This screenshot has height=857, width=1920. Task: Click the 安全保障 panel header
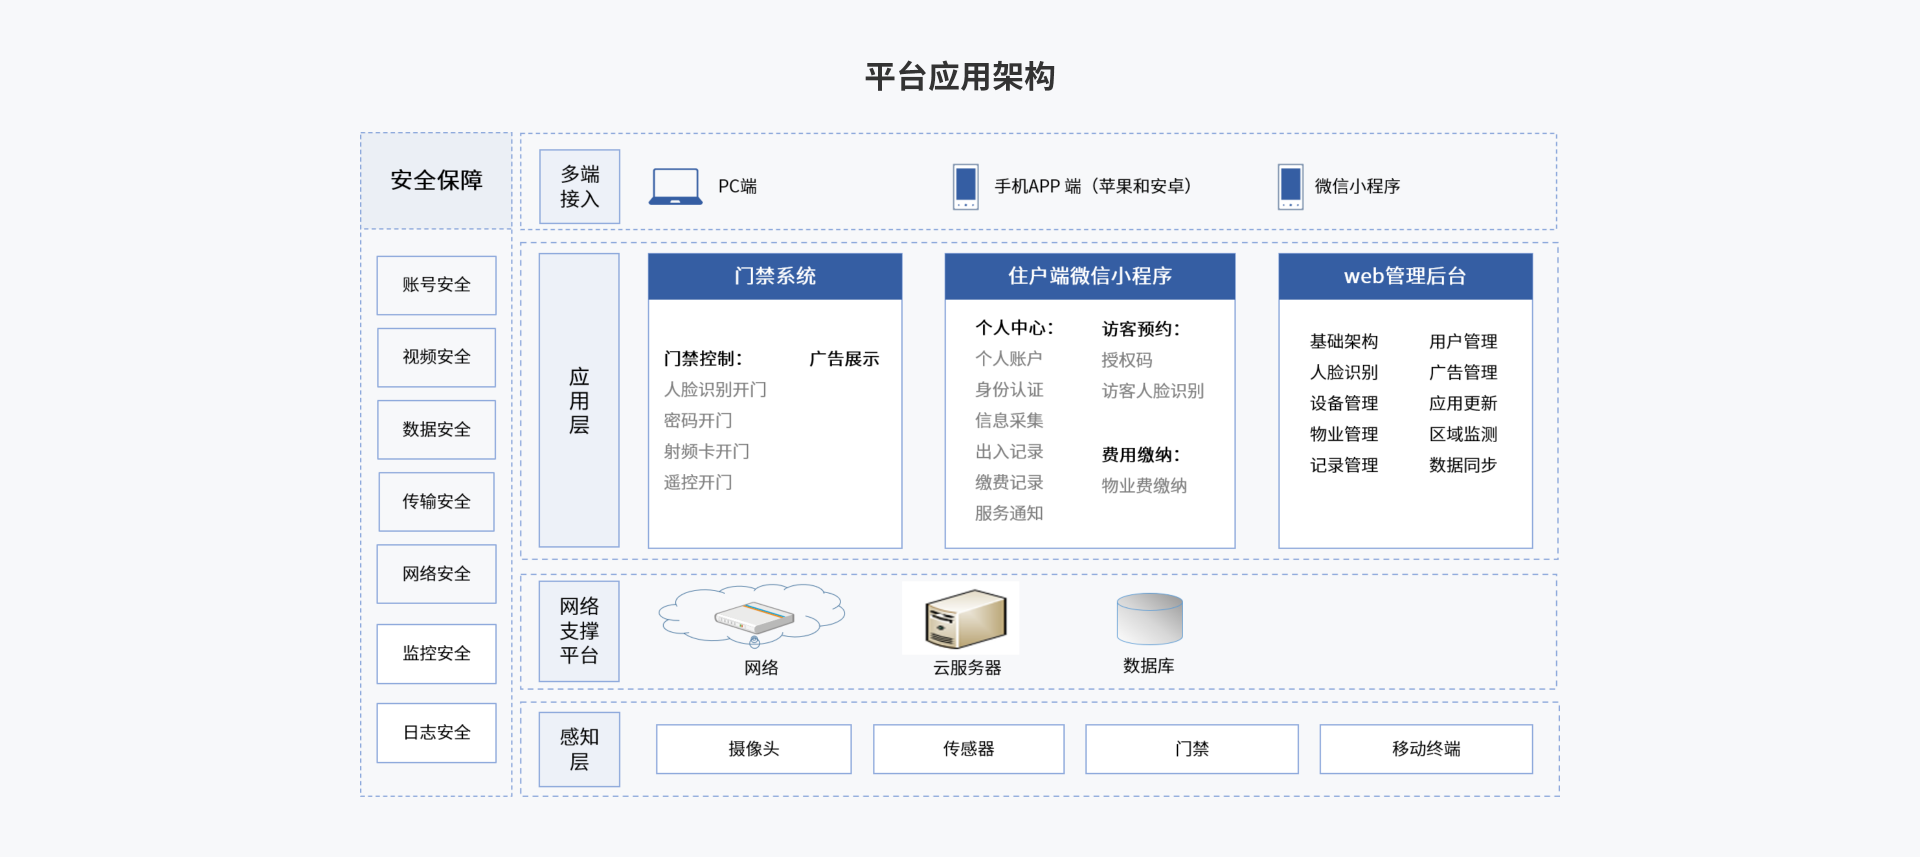point(436,181)
